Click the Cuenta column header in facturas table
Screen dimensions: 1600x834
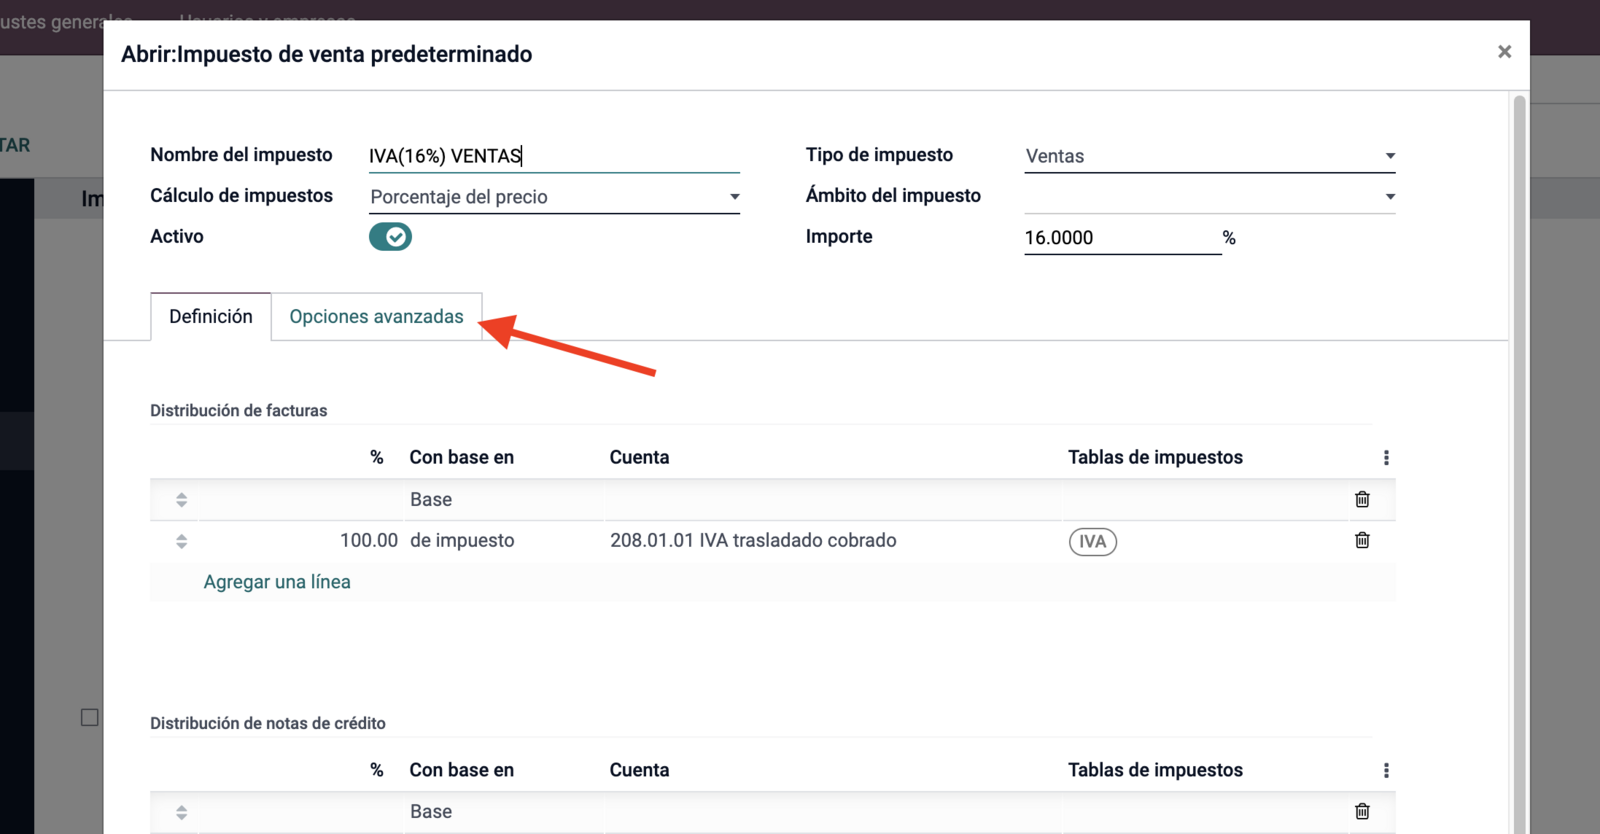(x=640, y=457)
